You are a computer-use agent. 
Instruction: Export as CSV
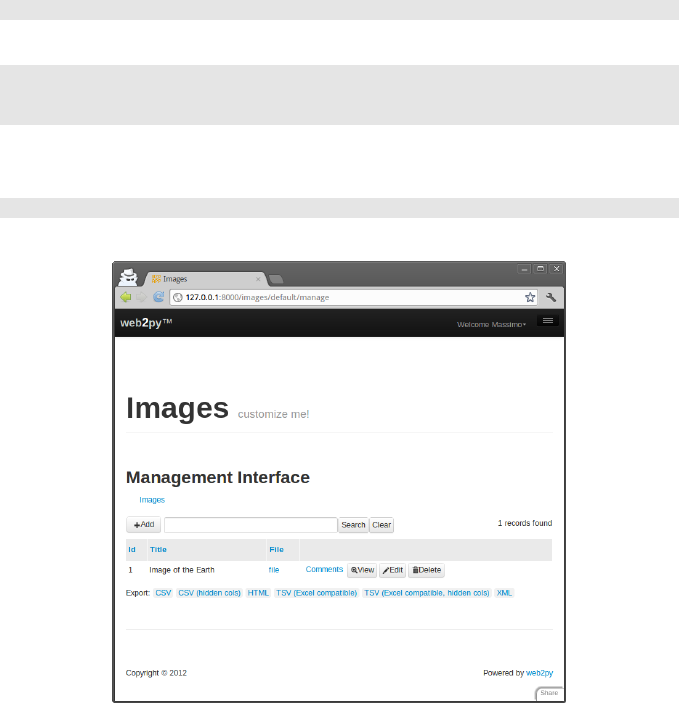coord(163,593)
